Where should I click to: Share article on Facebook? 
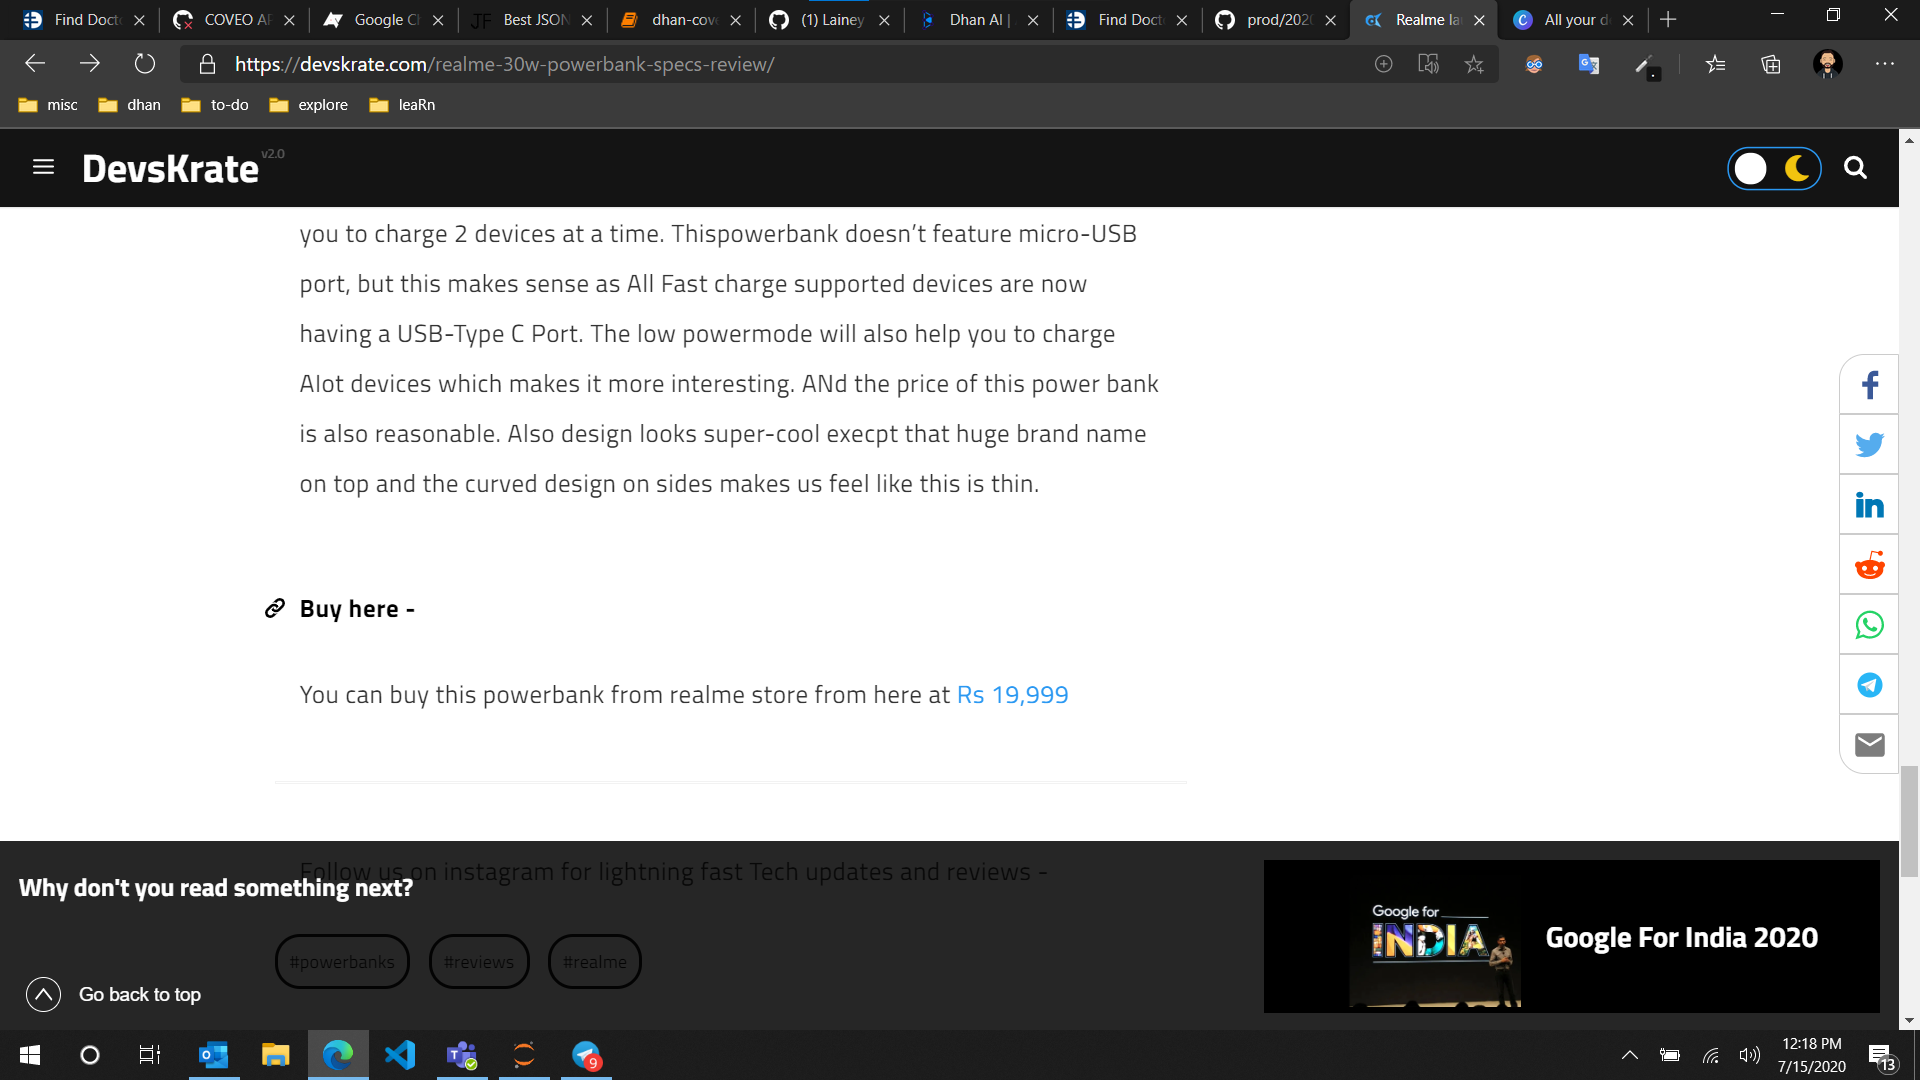click(x=1869, y=385)
